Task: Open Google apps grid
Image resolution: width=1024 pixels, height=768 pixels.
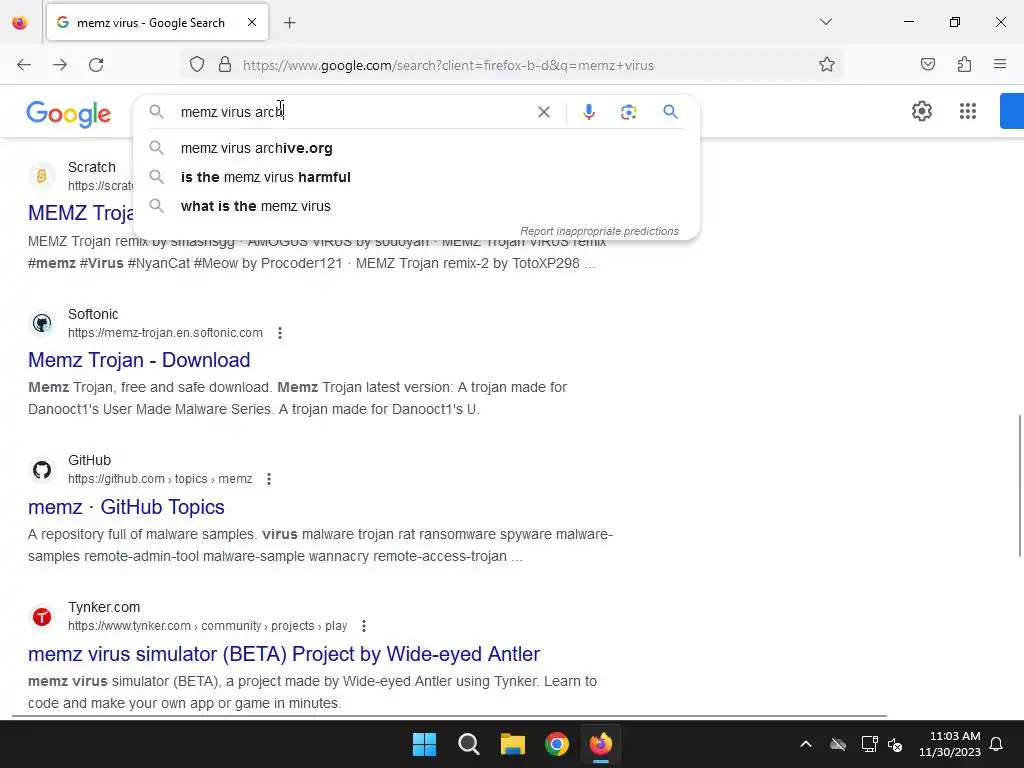Action: tap(968, 111)
